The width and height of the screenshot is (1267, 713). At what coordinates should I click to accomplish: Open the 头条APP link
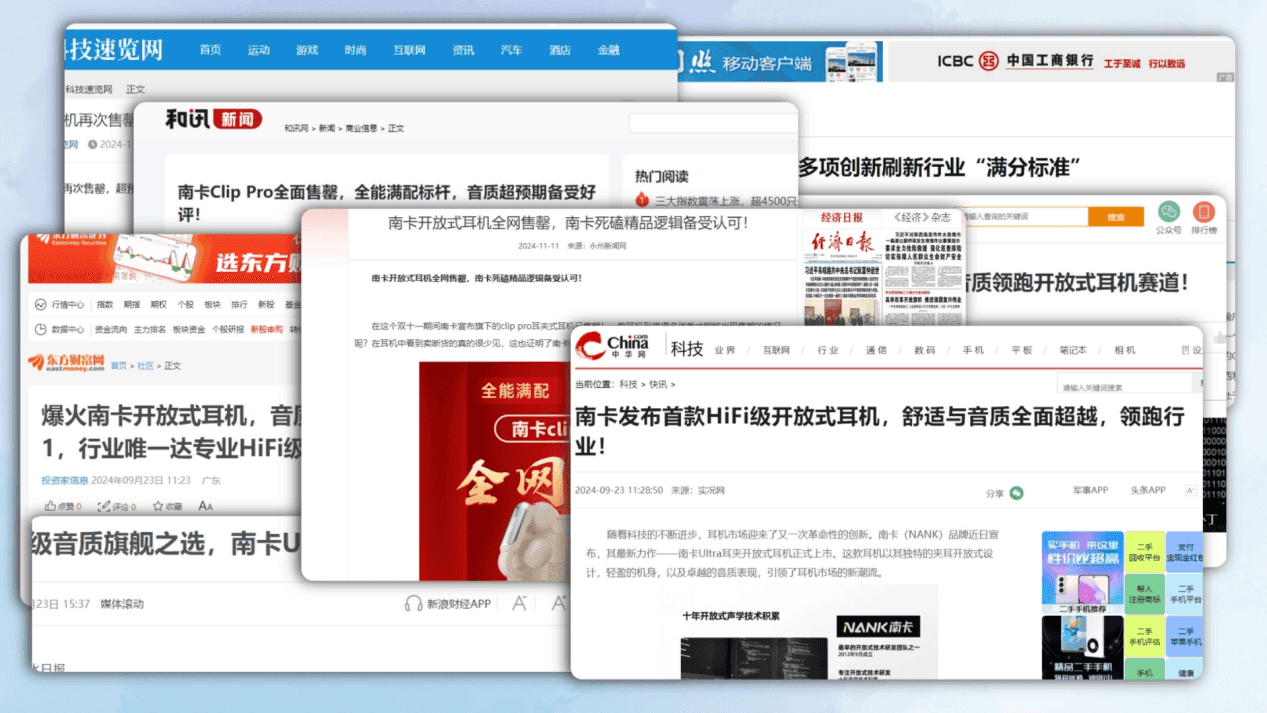(x=1148, y=490)
